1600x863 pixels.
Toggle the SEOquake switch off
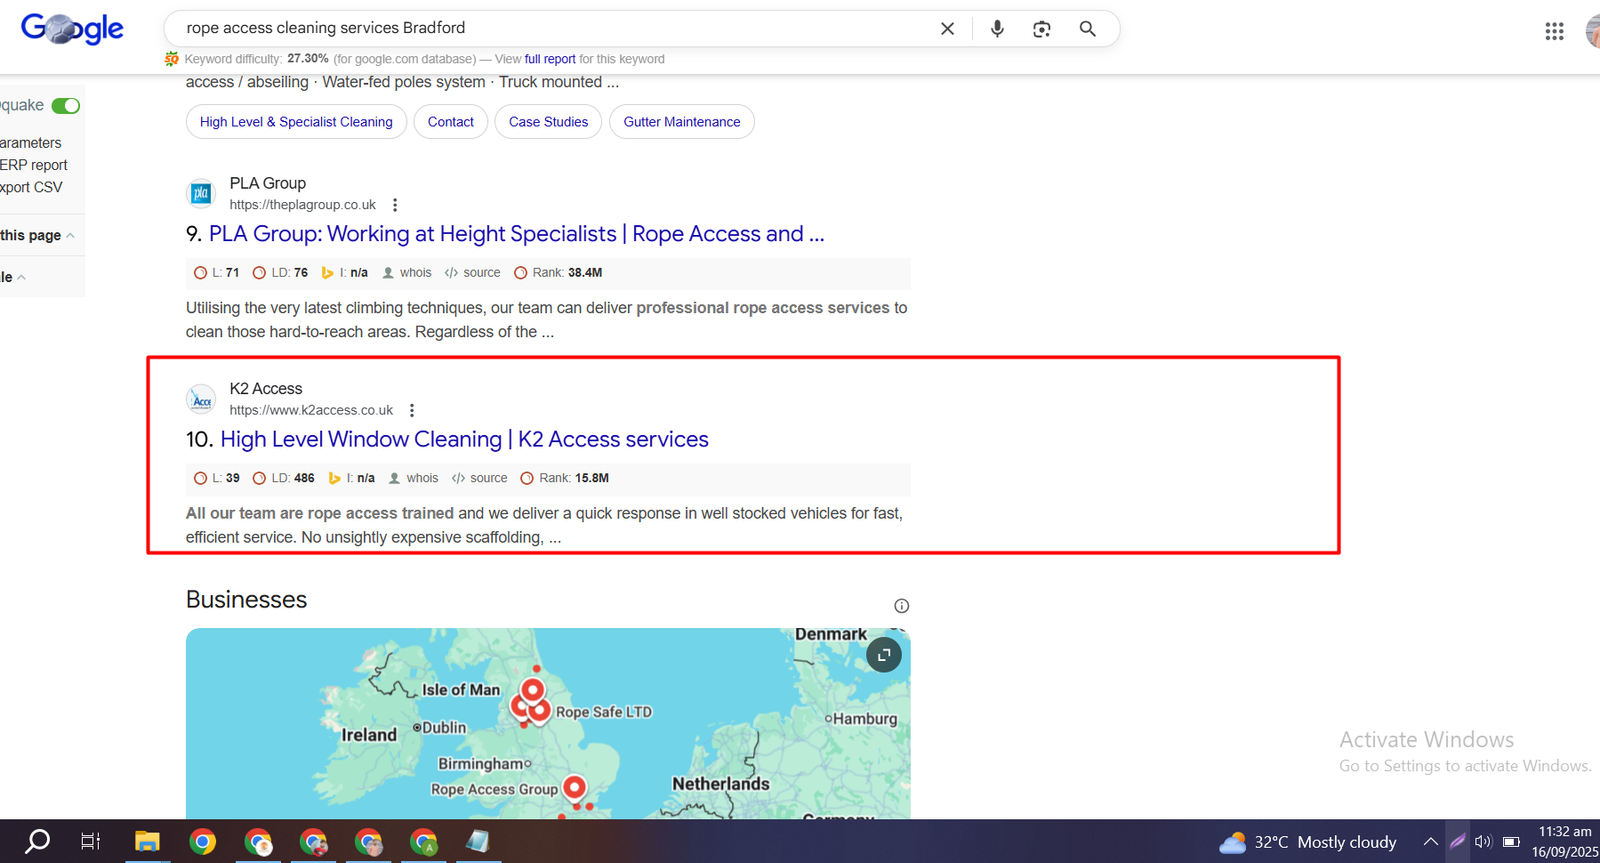[x=66, y=106]
